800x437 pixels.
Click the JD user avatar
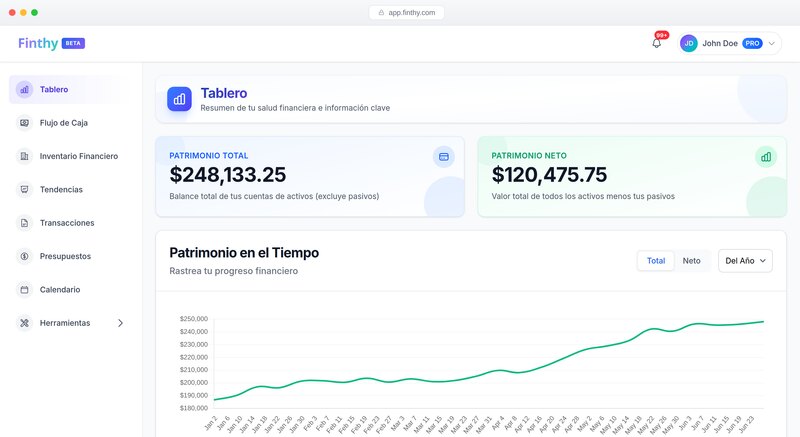pos(689,43)
